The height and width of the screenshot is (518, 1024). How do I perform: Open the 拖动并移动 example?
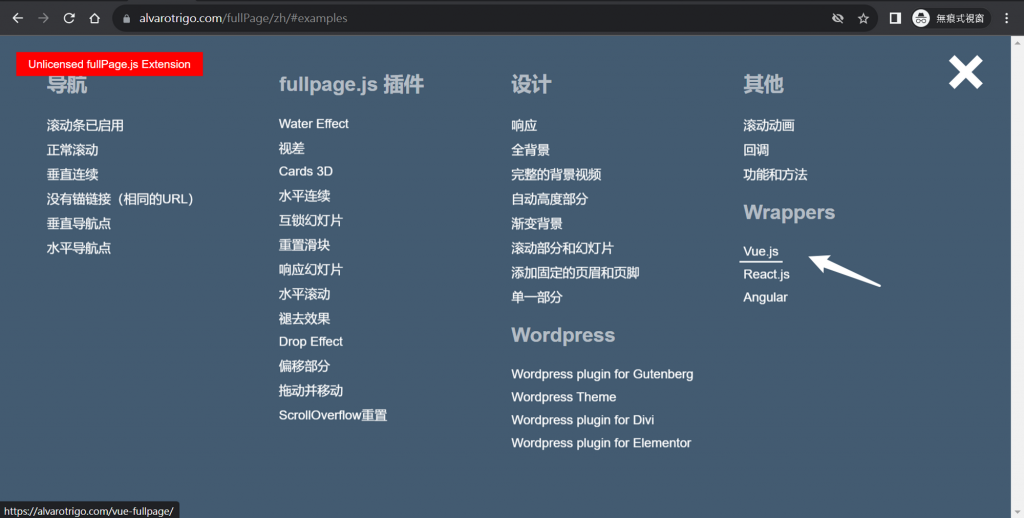(x=311, y=391)
